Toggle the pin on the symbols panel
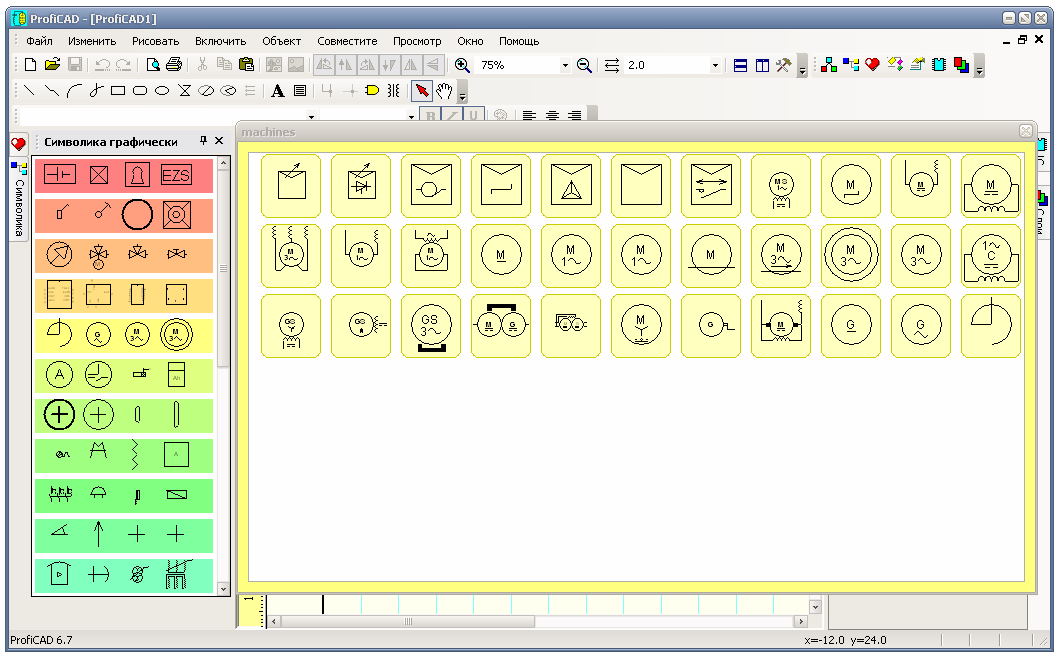1059x656 pixels. [x=204, y=141]
